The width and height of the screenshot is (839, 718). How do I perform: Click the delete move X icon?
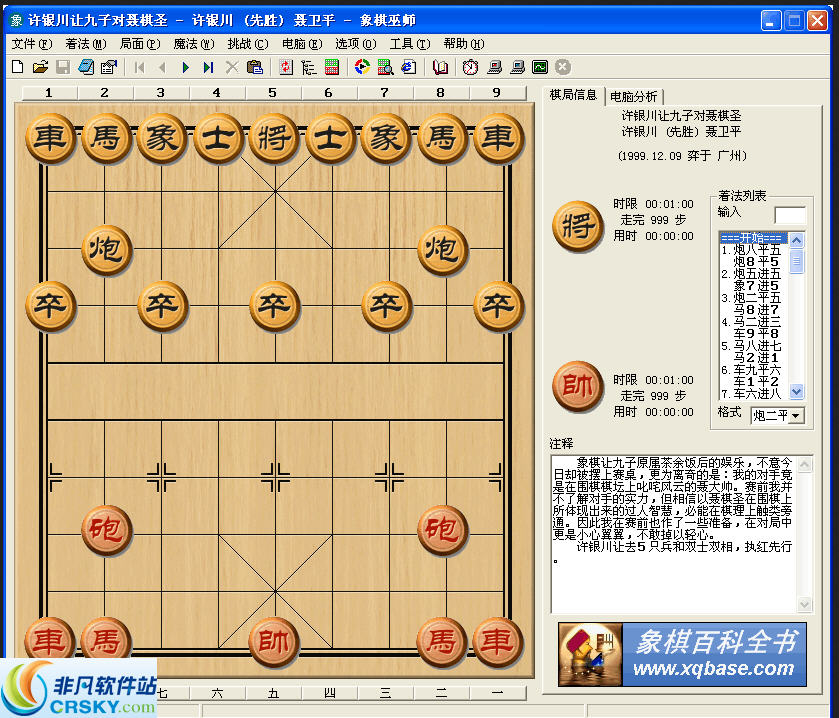point(232,67)
